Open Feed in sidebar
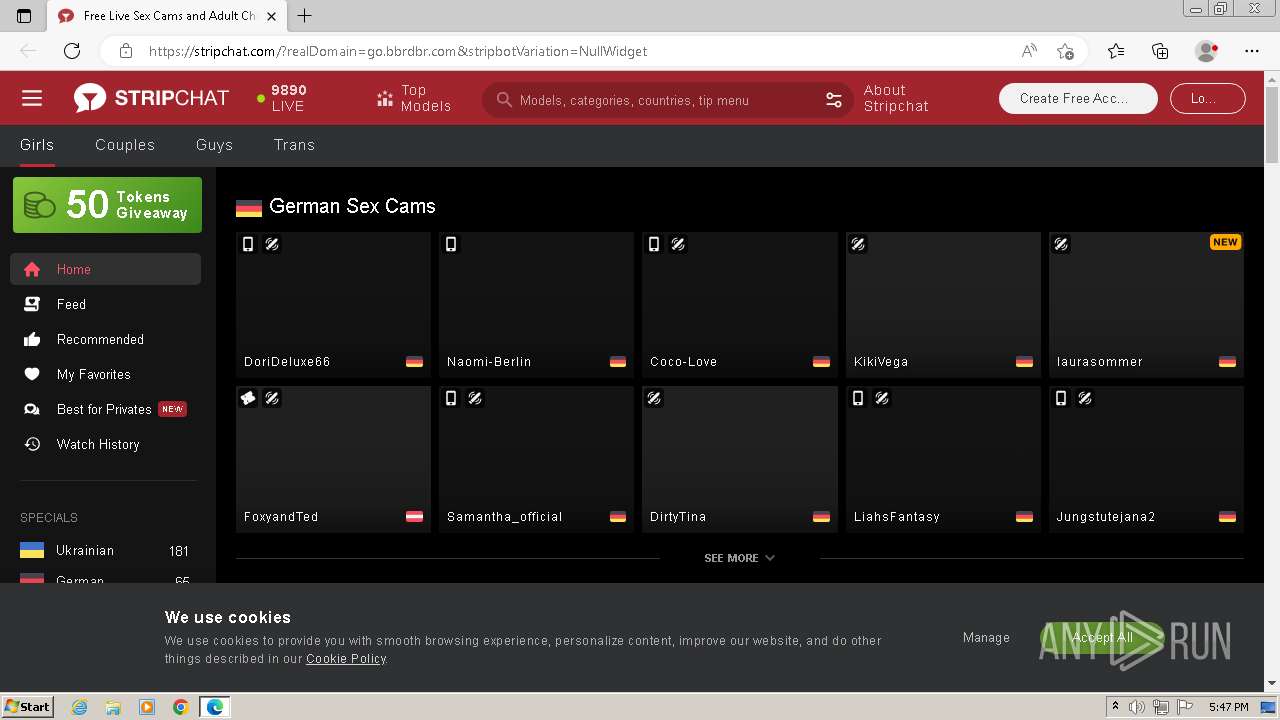Viewport: 1280px width, 720px height. [x=105, y=304]
